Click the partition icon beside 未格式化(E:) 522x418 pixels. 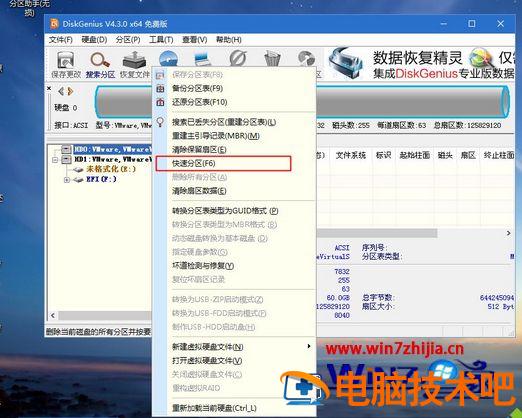78,169
